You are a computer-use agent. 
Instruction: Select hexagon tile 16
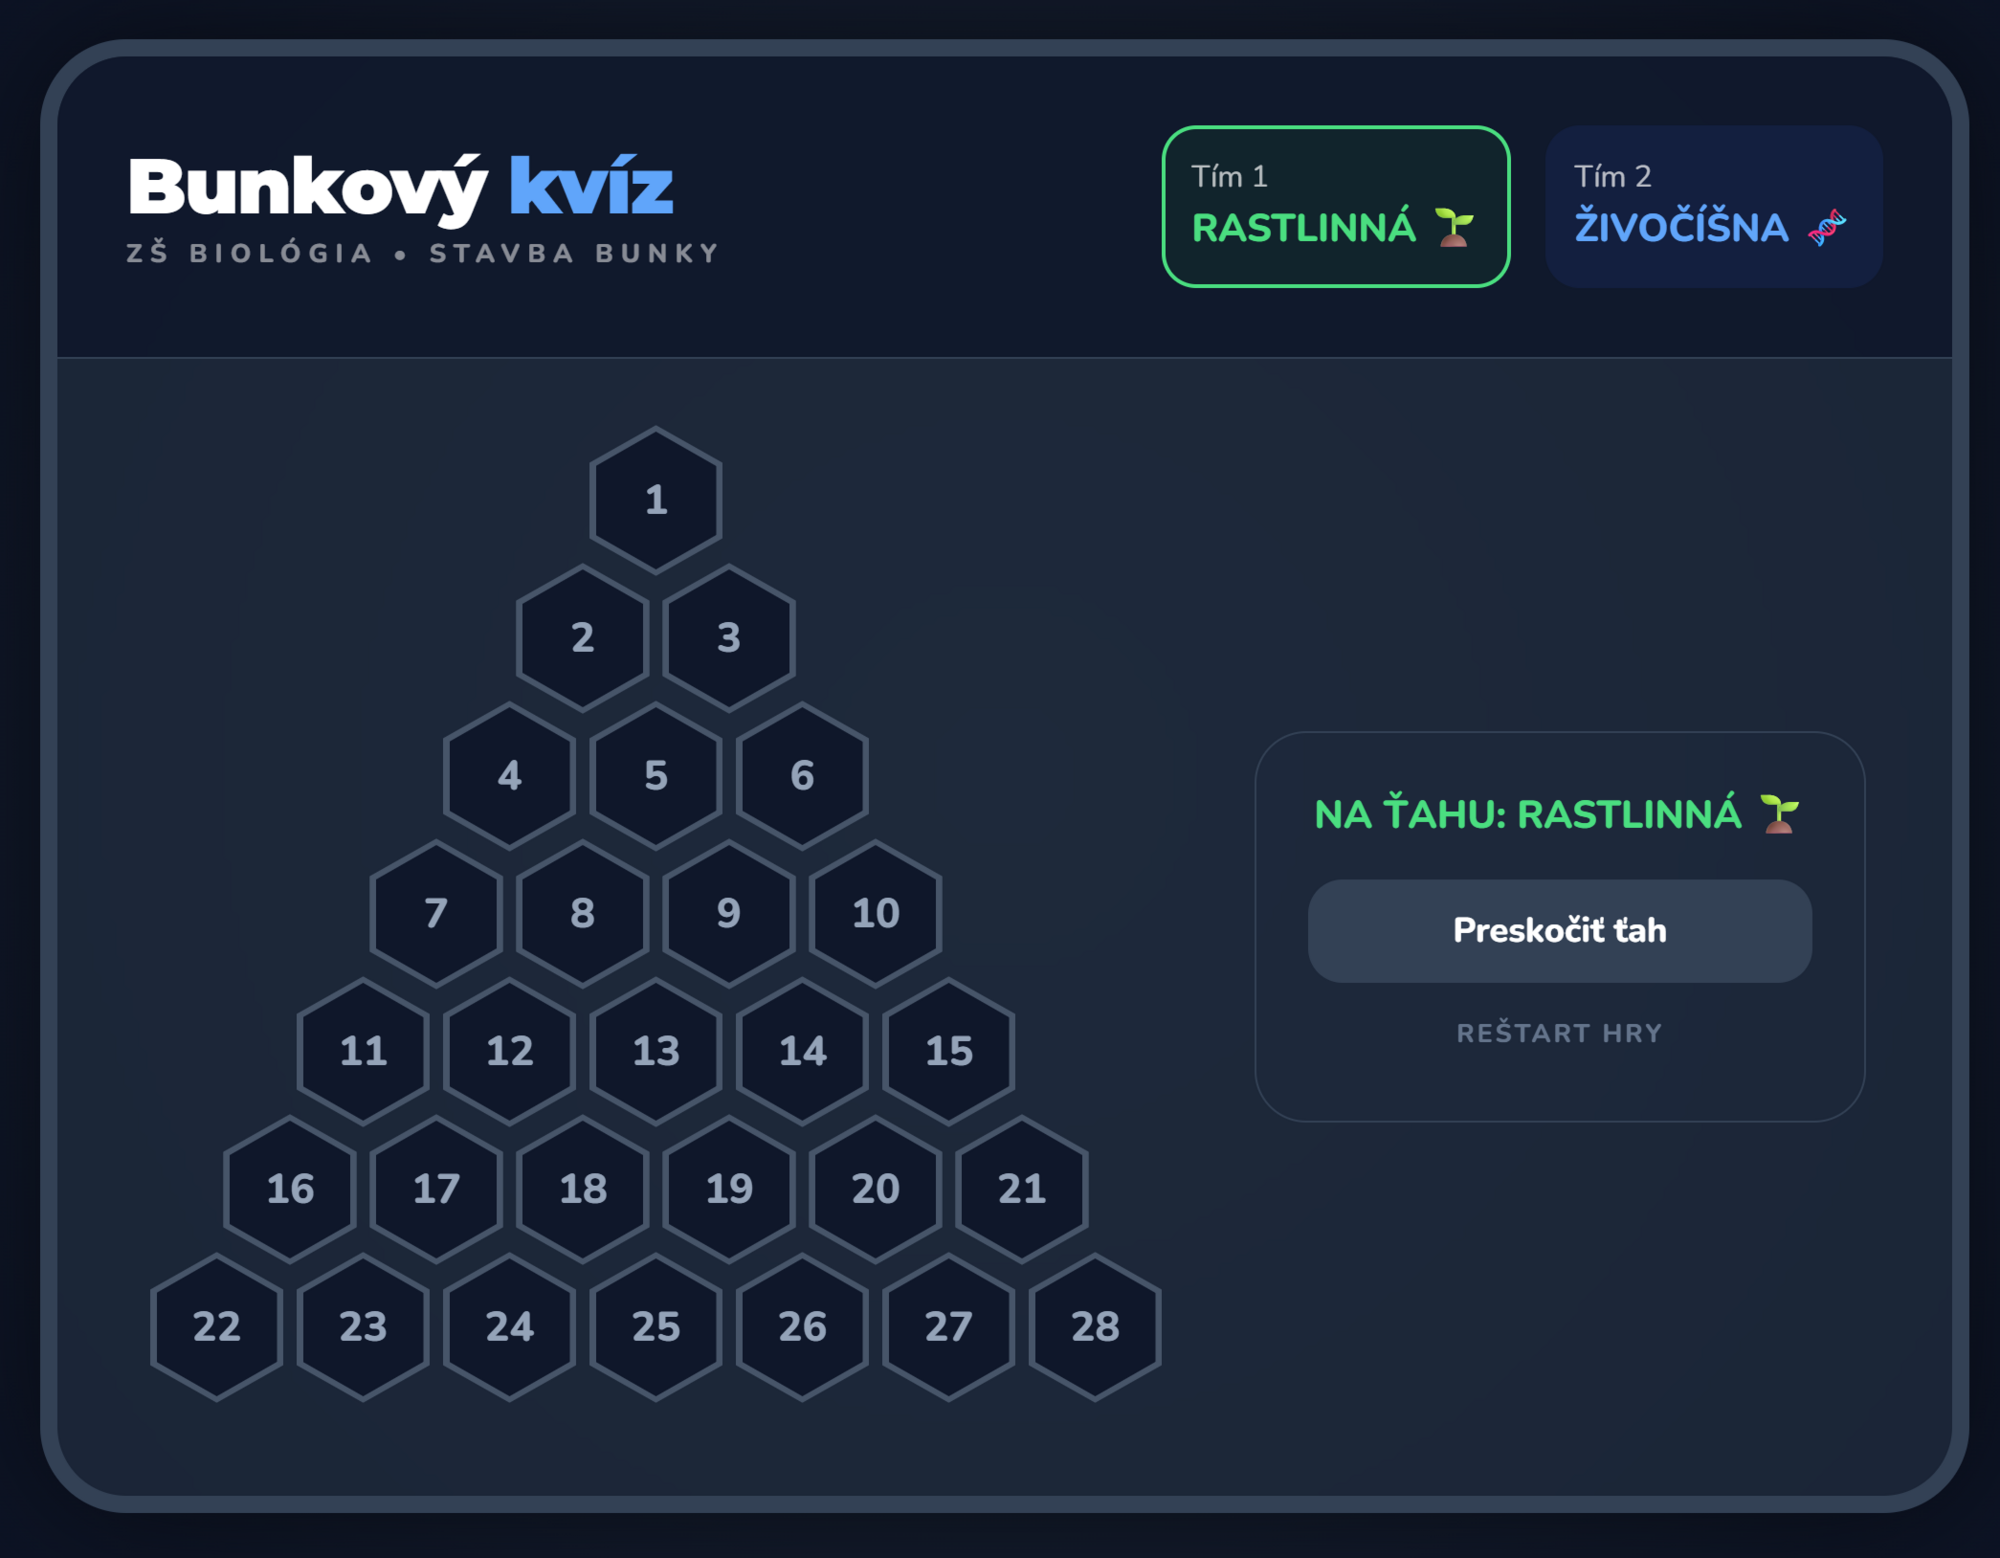290,1189
